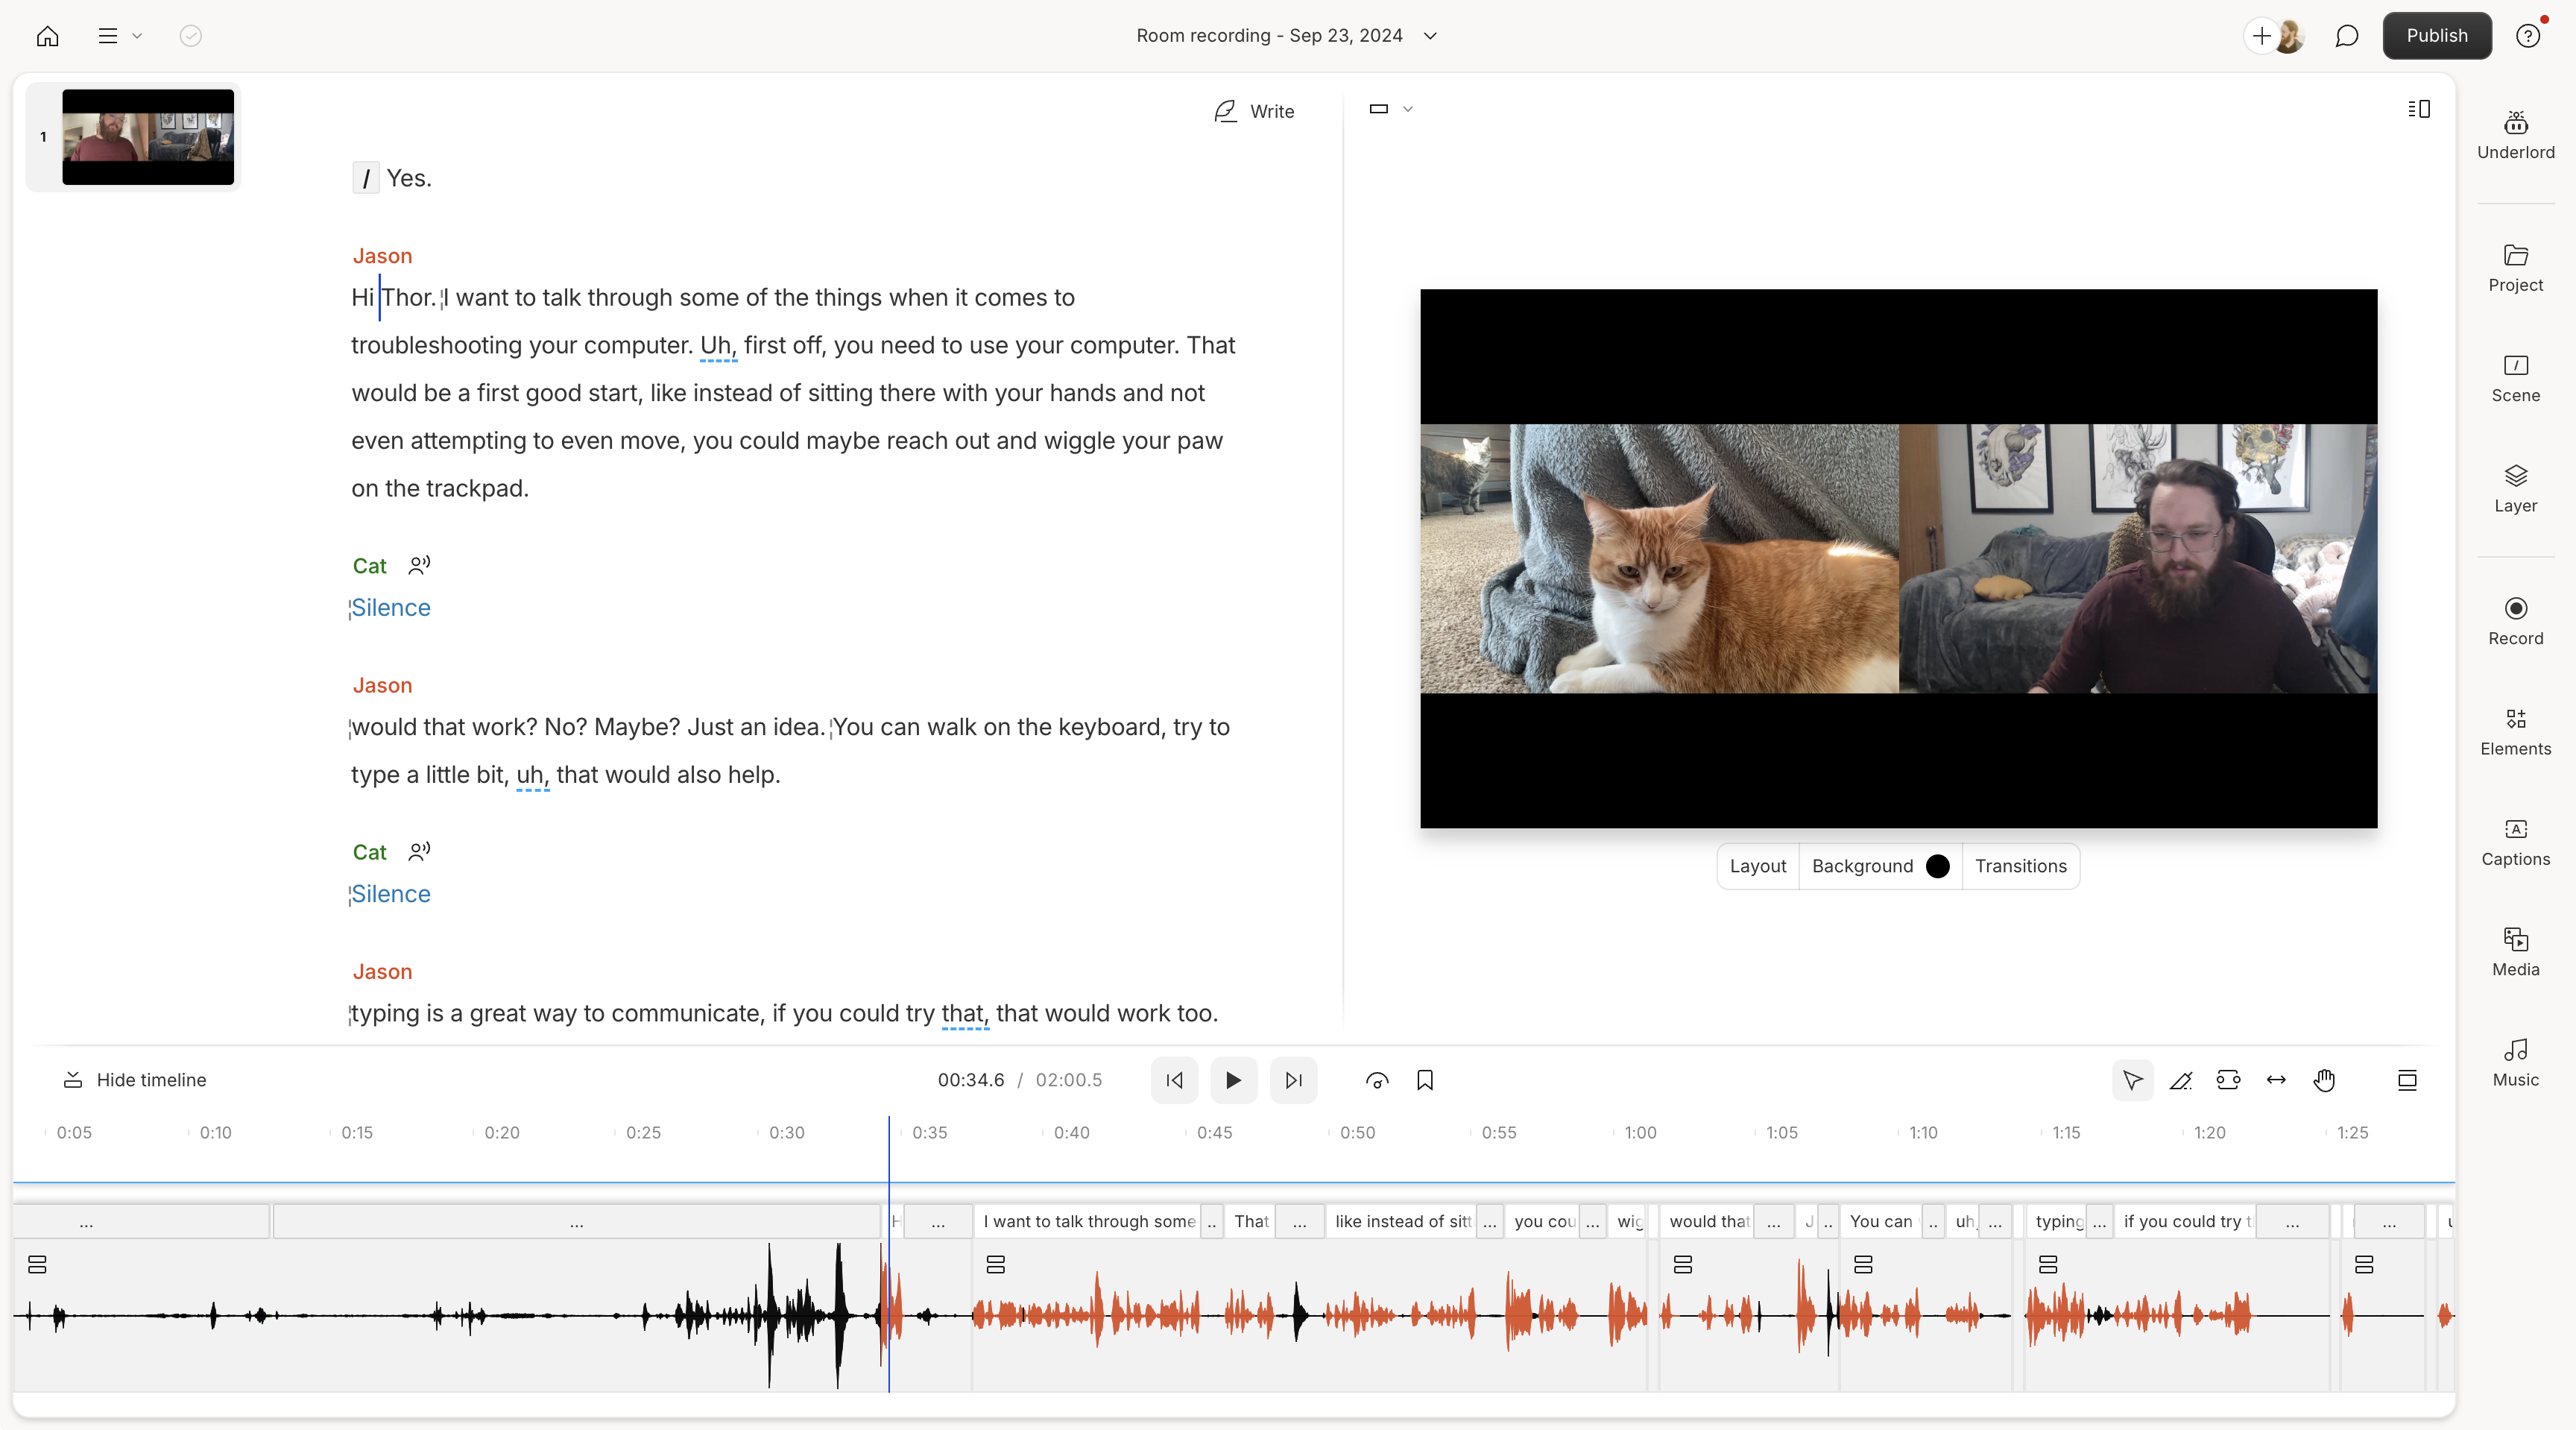Click the word 'Thor.' in the transcript
2576x1430 pixels.
pos(409,298)
